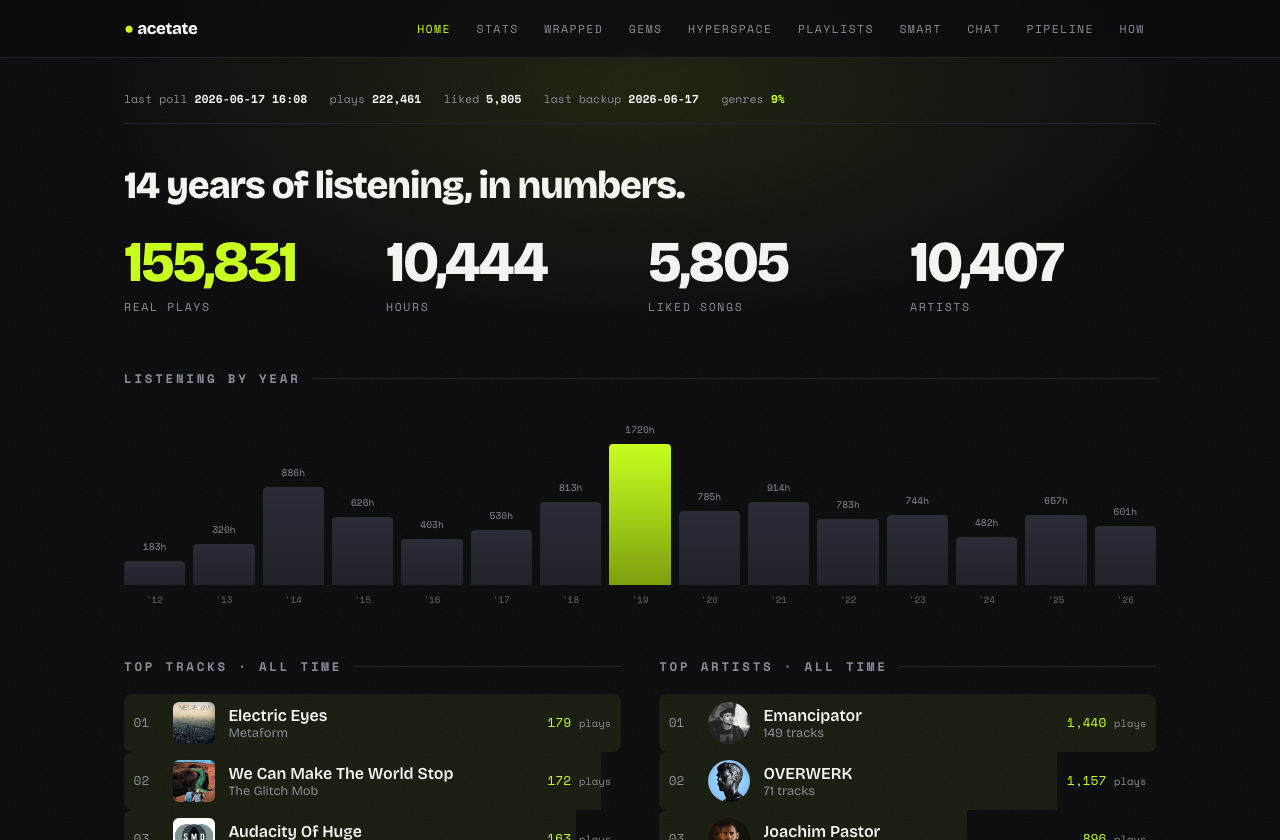Click last poll value 2026-06-17 16:08

coord(251,99)
